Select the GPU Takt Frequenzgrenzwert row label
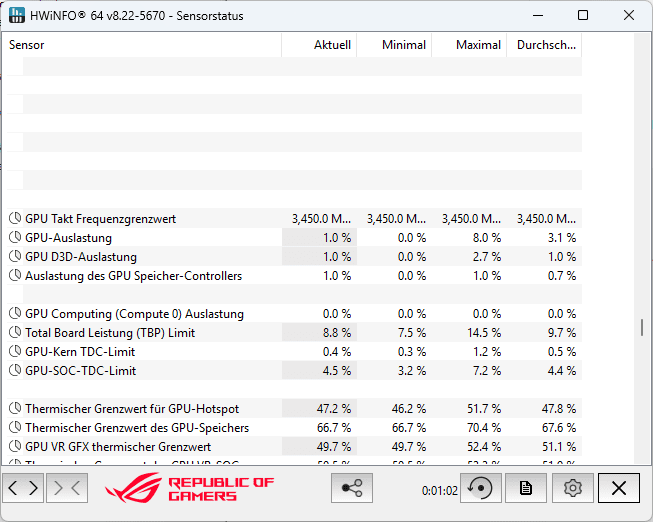 click(100, 219)
